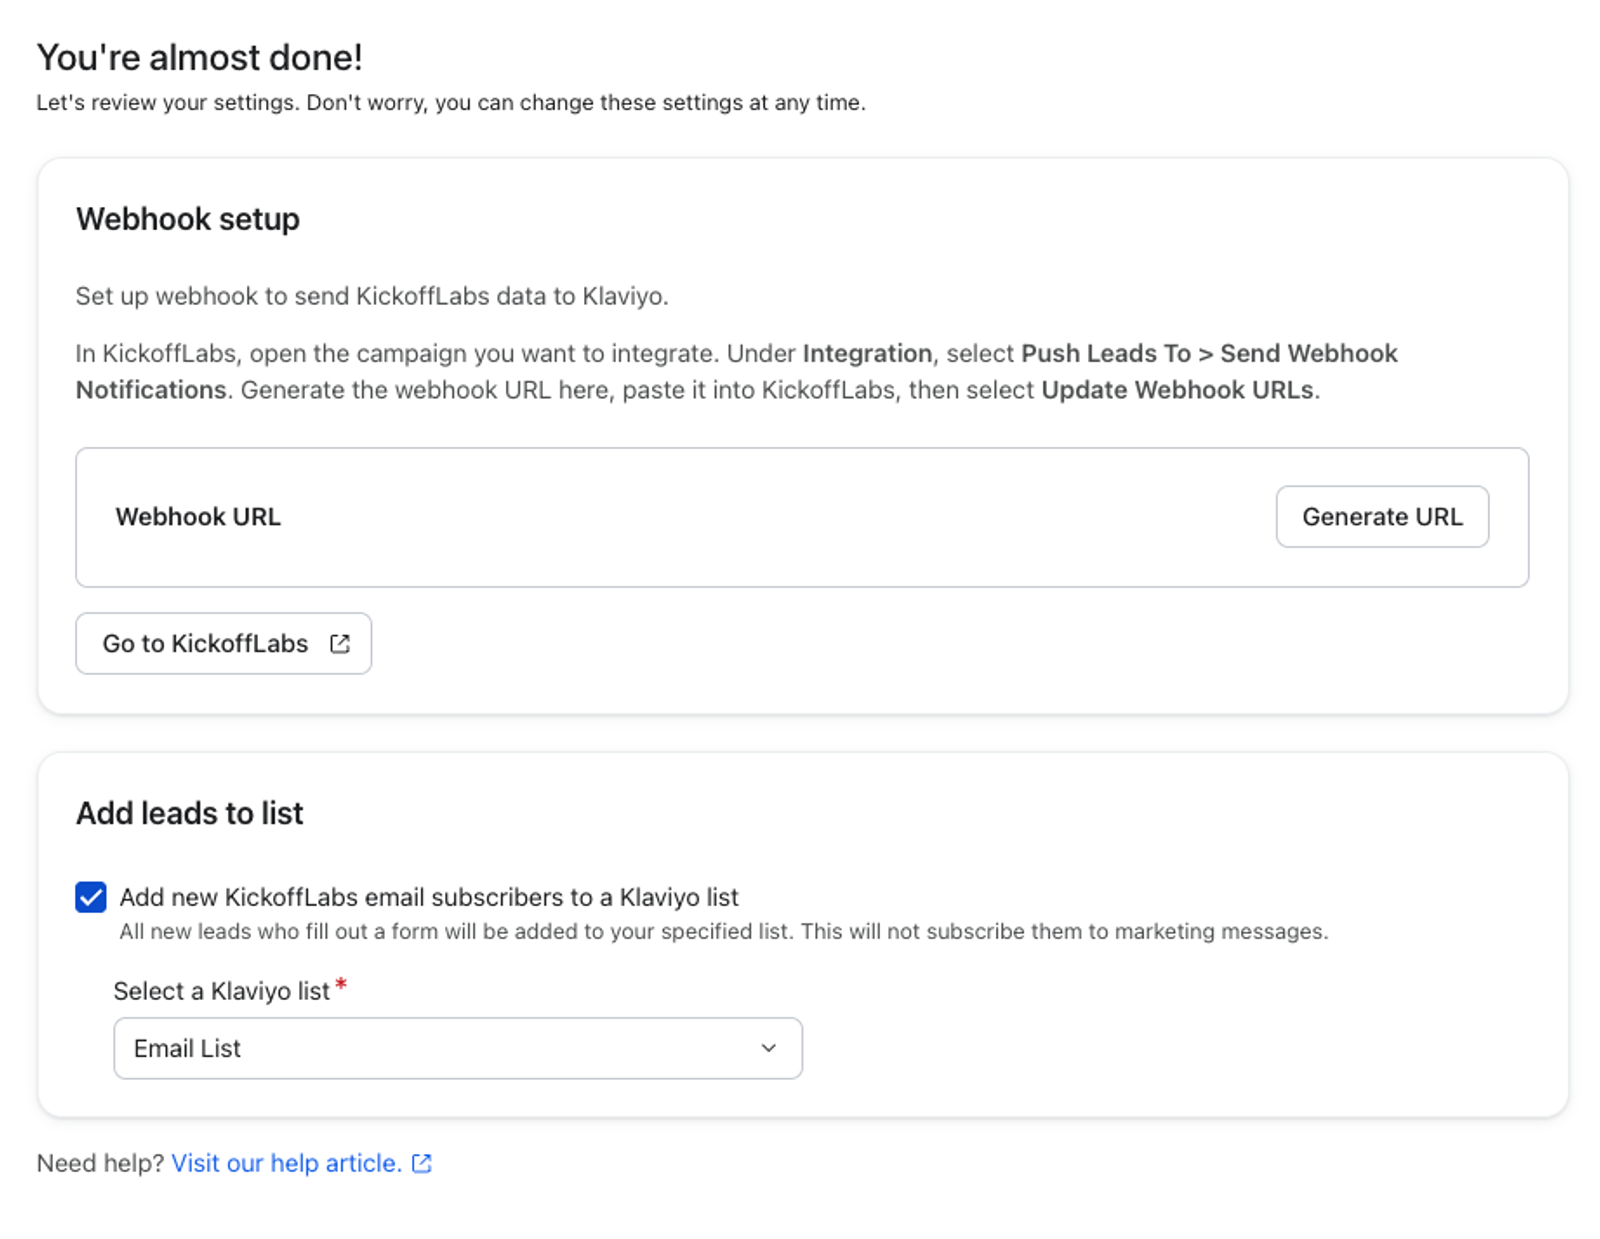1600x1239 pixels.
Task: Click the You're almost done! title
Action: pyautogui.click(x=200, y=57)
